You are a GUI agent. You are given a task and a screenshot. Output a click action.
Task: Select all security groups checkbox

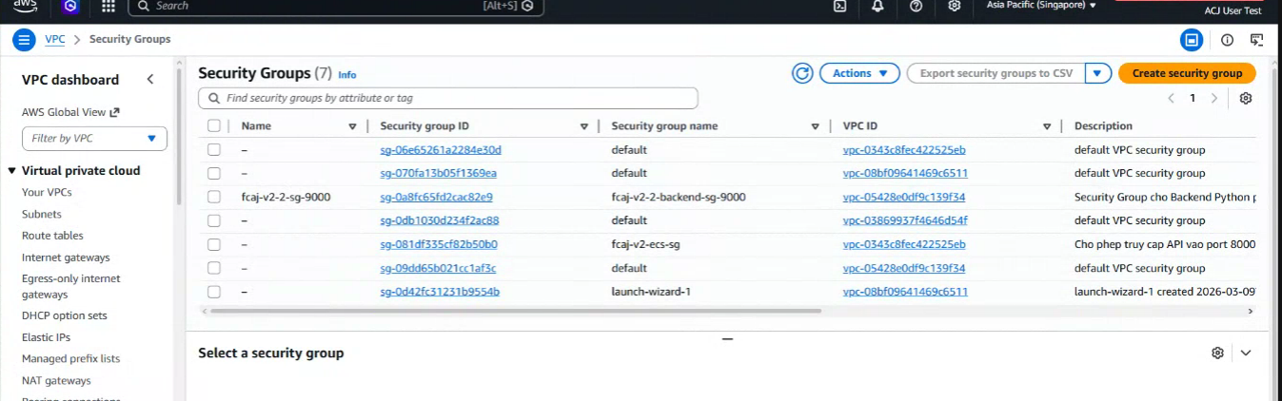pyautogui.click(x=214, y=126)
